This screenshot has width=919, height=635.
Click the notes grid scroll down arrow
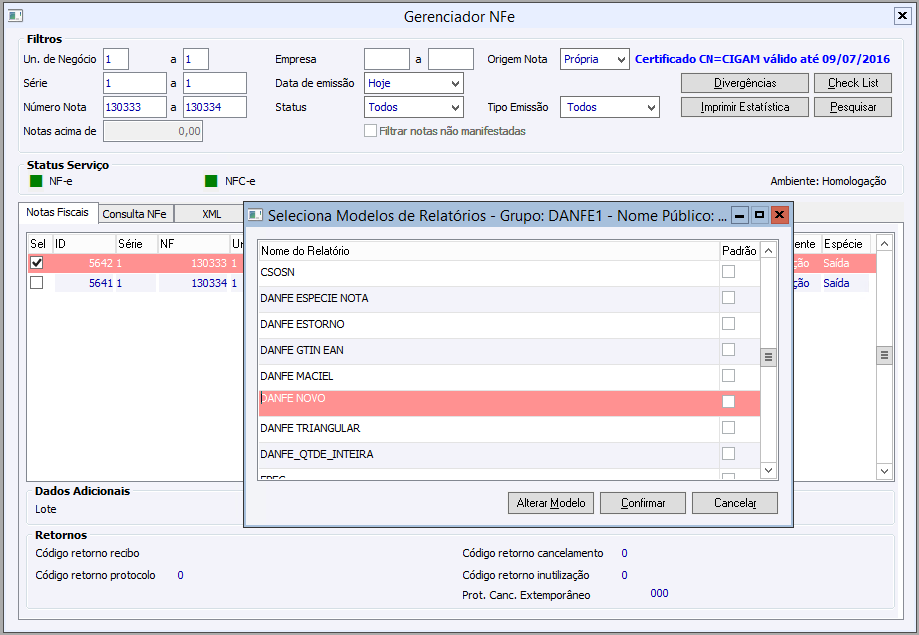(x=884, y=471)
